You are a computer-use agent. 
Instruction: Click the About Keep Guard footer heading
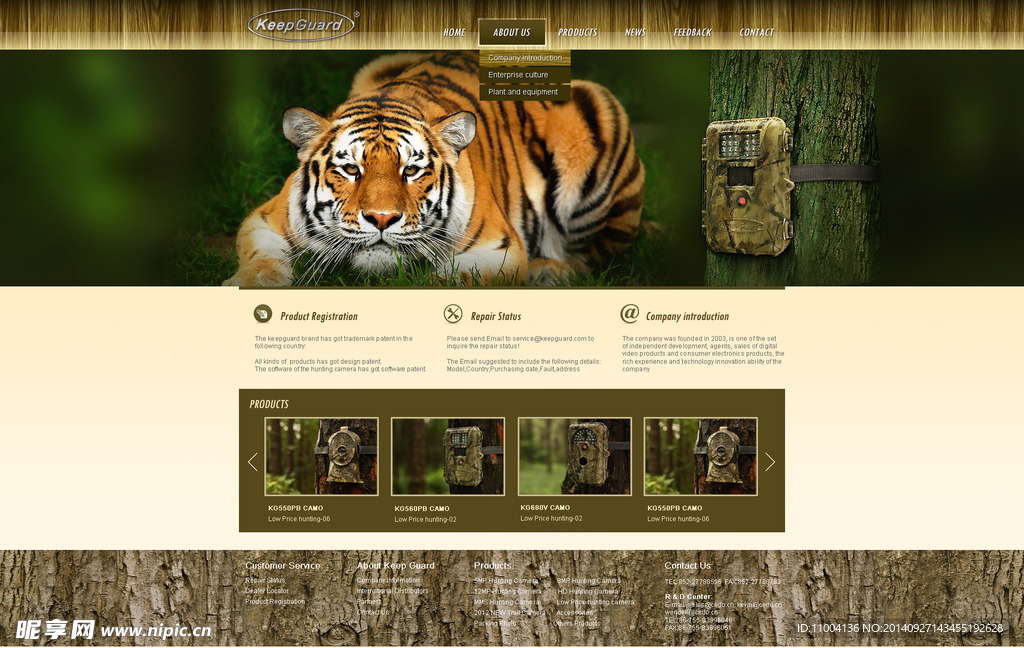(395, 566)
